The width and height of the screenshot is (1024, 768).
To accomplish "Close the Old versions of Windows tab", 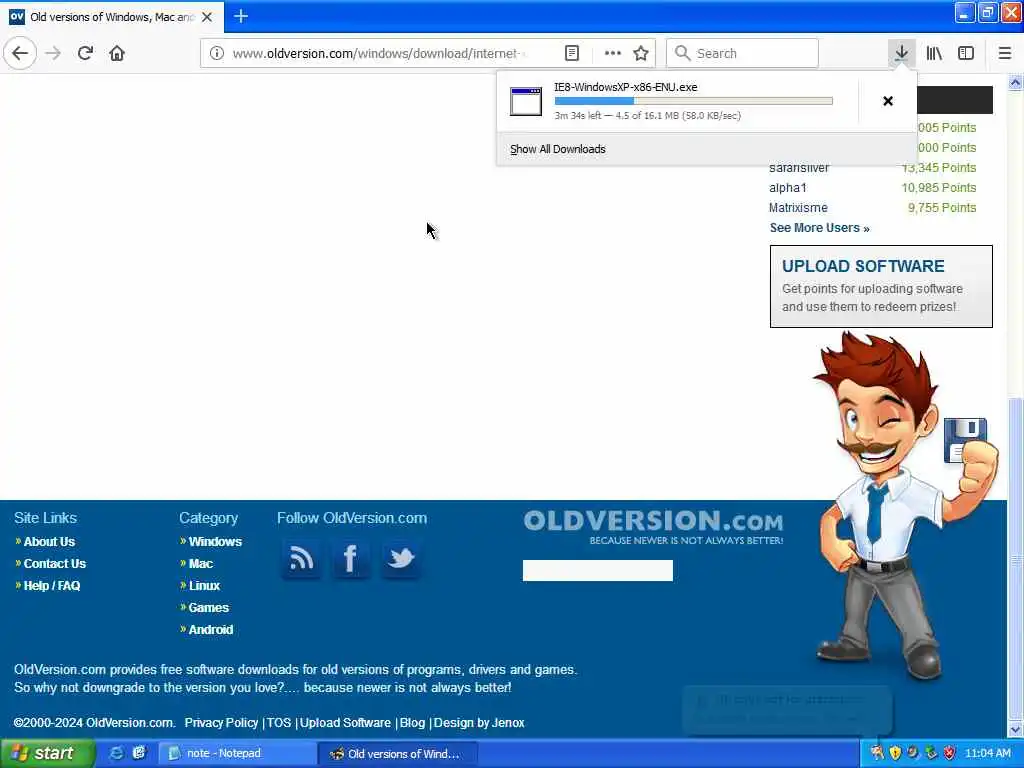I will pos(207,17).
